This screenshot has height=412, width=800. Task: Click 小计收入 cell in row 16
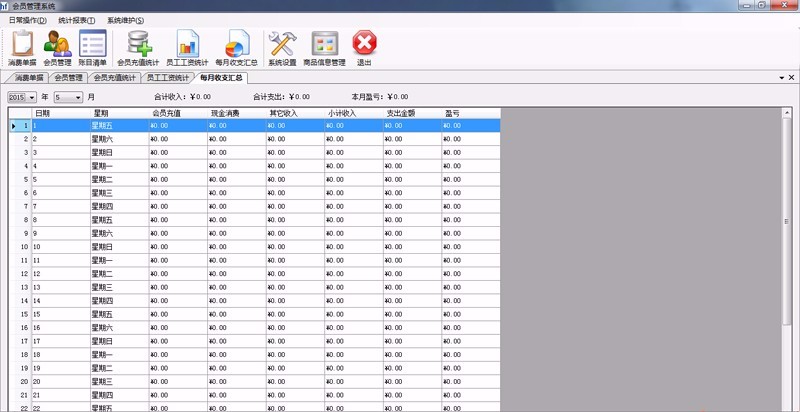pyautogui.click(x=354, y=327)
